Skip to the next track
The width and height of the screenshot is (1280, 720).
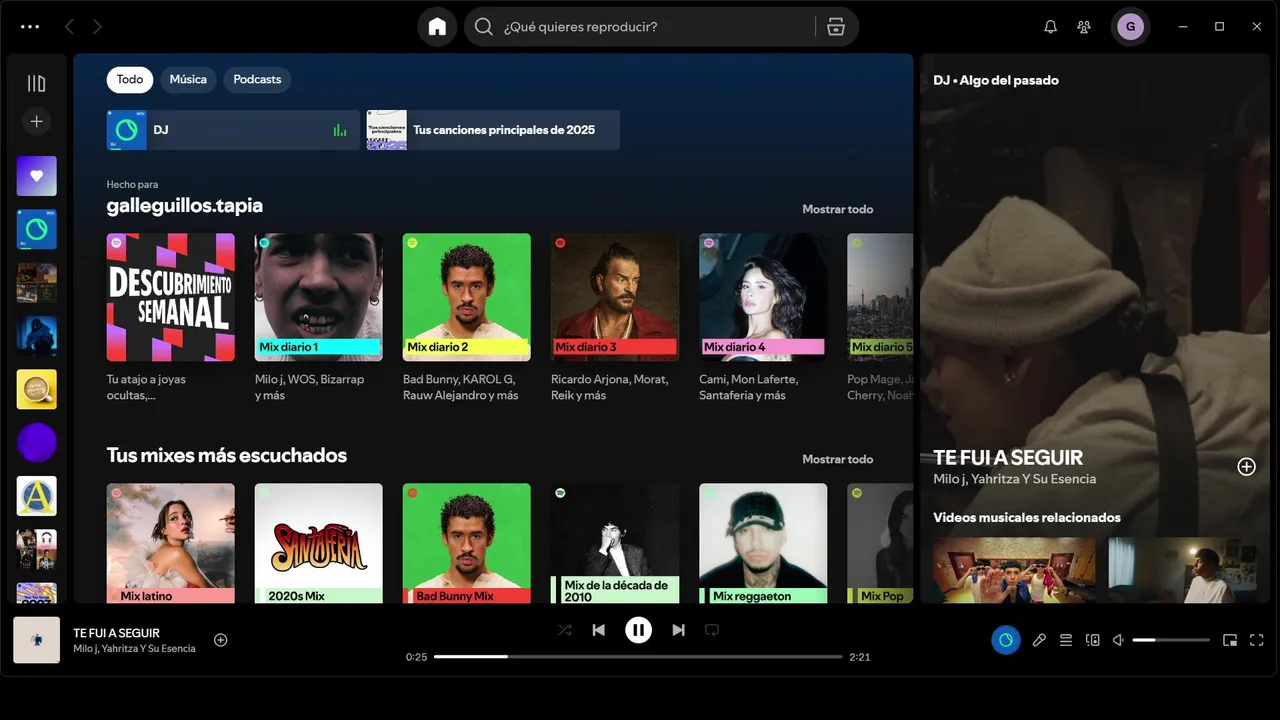click(678, 630)
